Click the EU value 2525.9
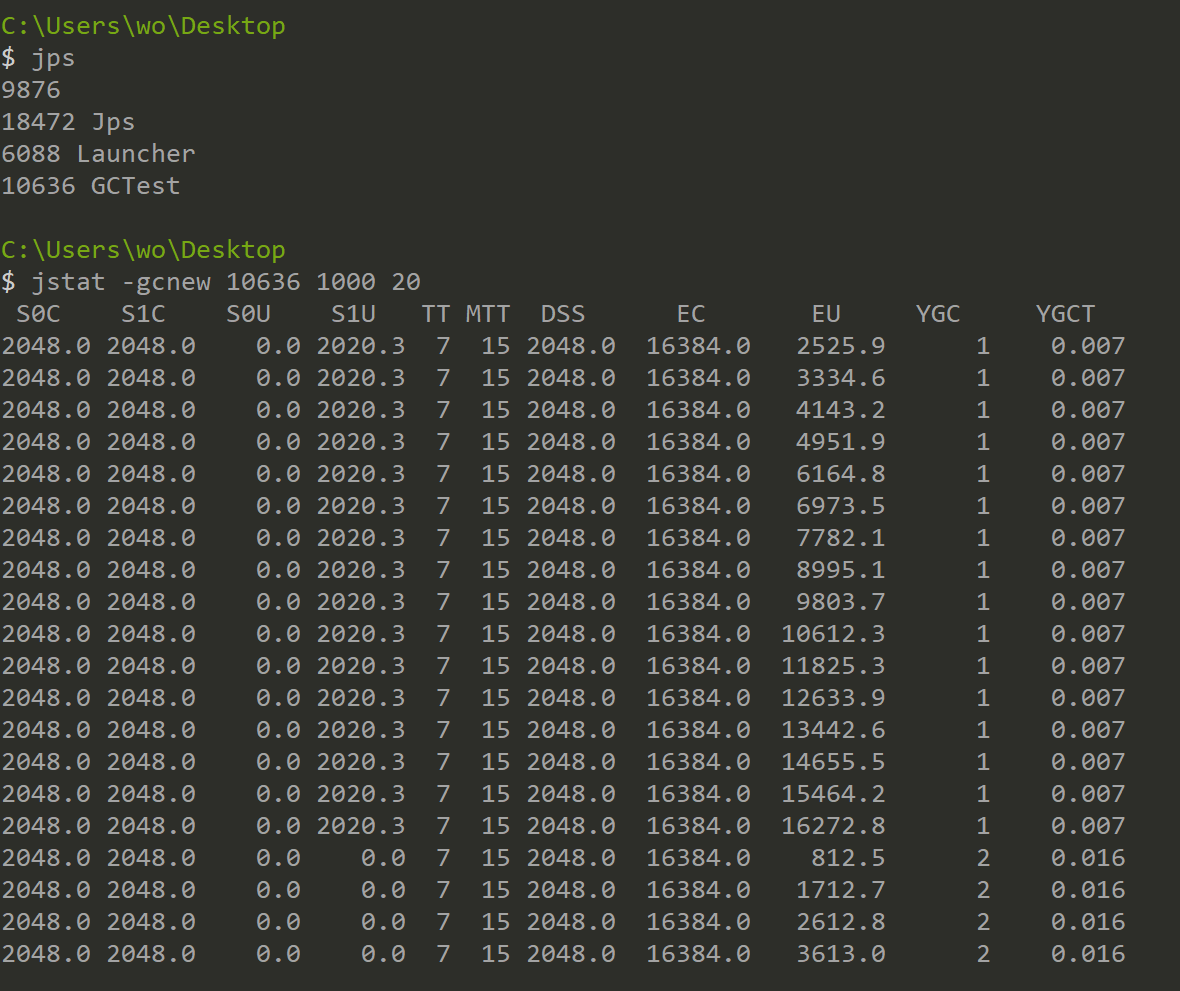Screen dimensions: 1180x991 click(x=840, y=346)
